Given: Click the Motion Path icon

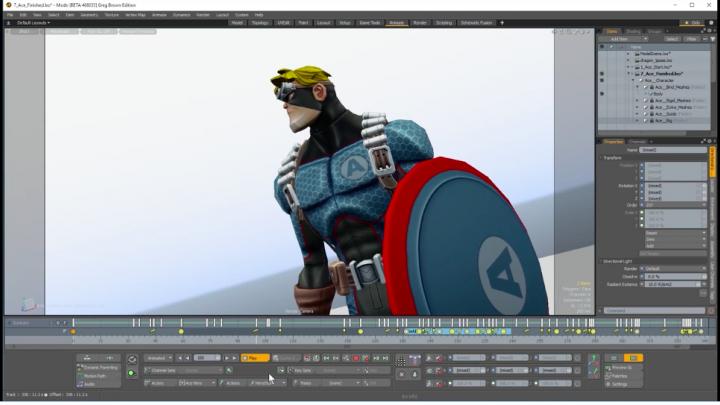Looking at the screenshot, I should (x=79, y=375).
